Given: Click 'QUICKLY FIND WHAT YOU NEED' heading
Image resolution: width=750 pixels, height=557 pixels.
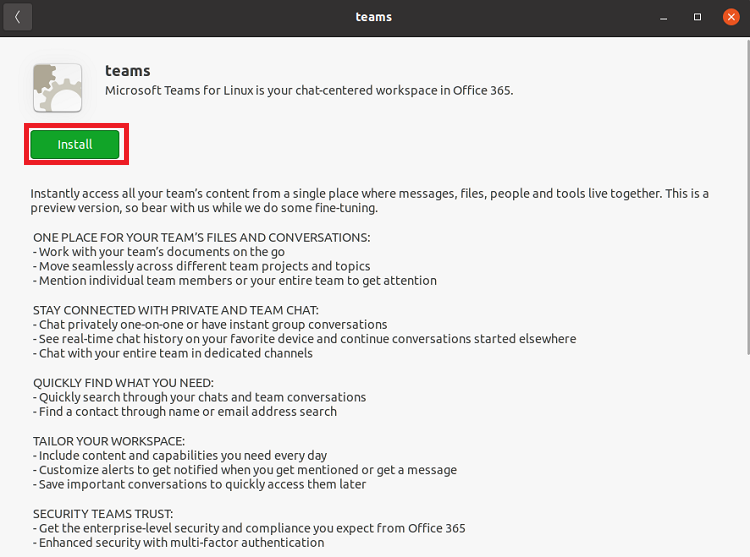Looking at the screenshot, I should pos(123,383).
